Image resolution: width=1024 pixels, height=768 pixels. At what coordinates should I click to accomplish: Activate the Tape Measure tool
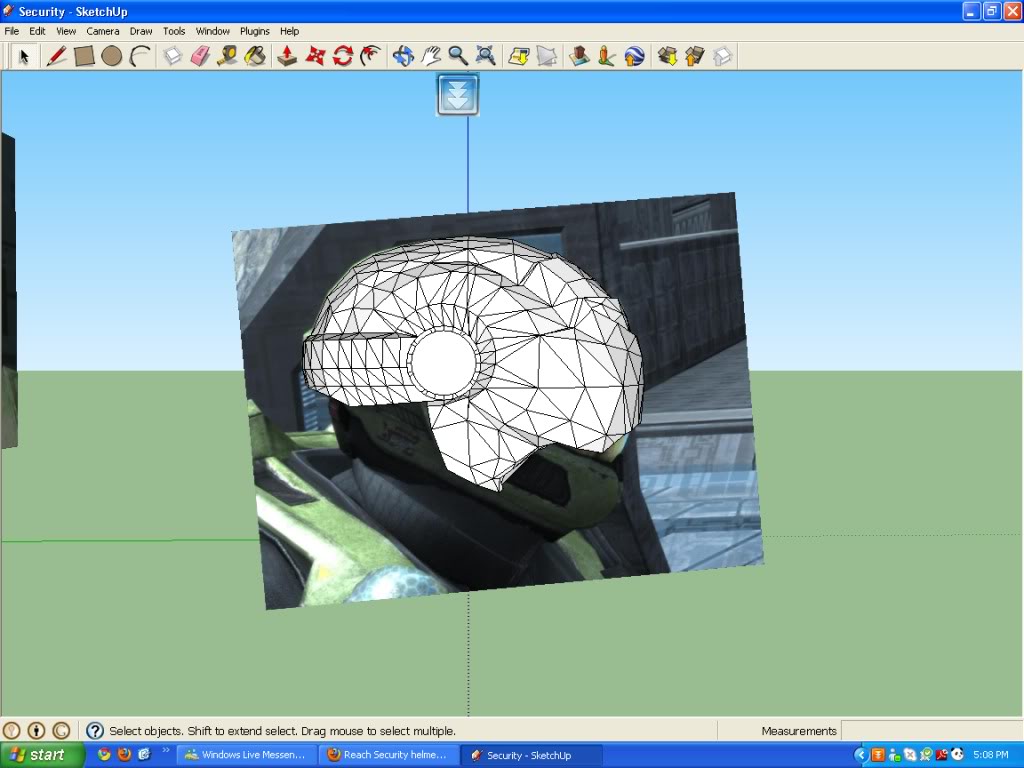point(227,57)
